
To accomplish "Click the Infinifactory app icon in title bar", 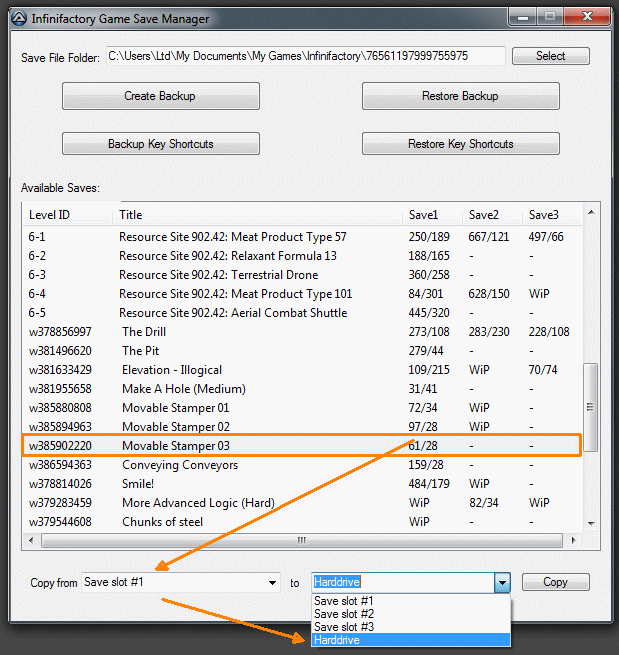I will pyautogui.click(x=19, y=19).
